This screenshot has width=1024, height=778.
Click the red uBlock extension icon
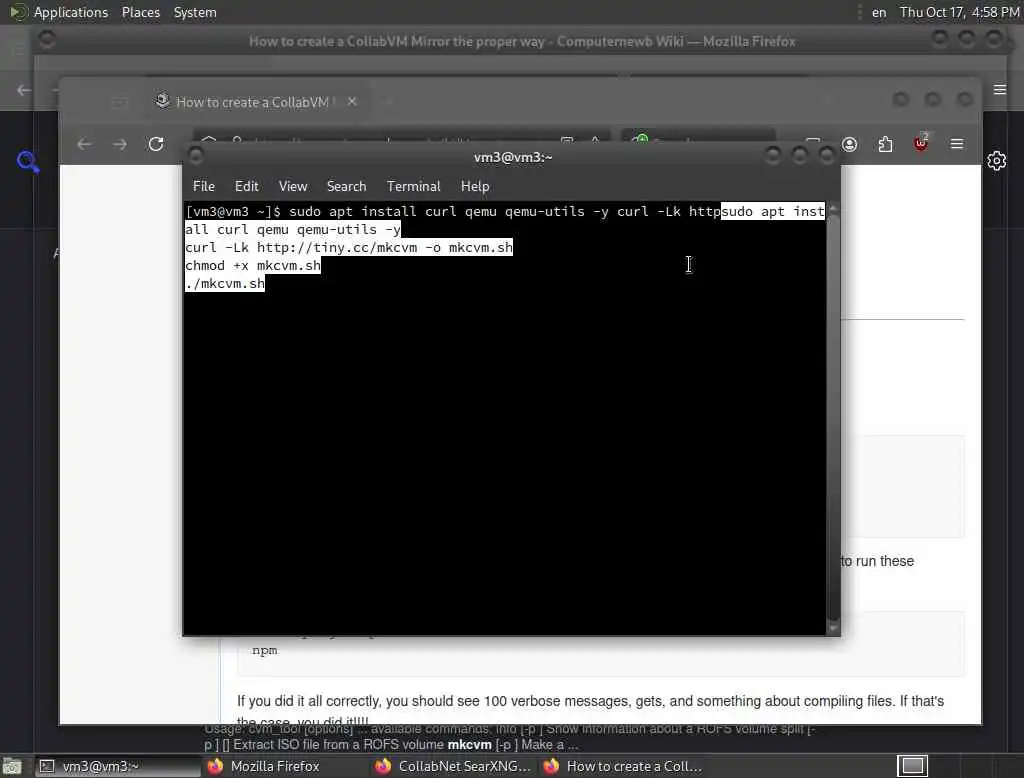click(921, 143)
